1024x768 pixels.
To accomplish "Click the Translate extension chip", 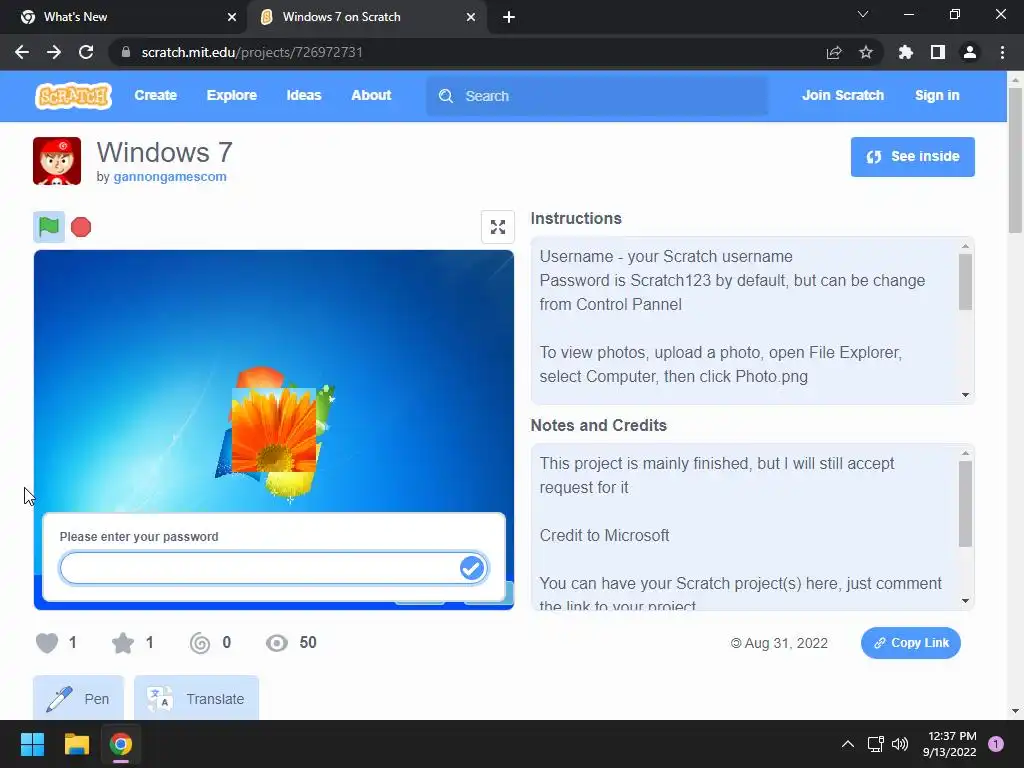I will coord(197,698).
